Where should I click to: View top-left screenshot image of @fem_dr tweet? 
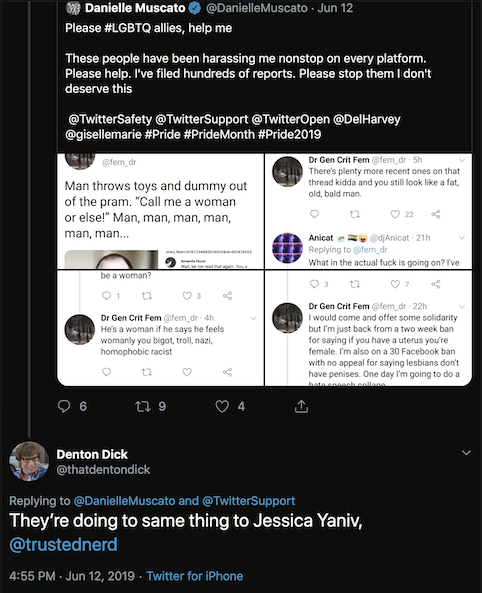pyautogui.click(x=160, y=211)
